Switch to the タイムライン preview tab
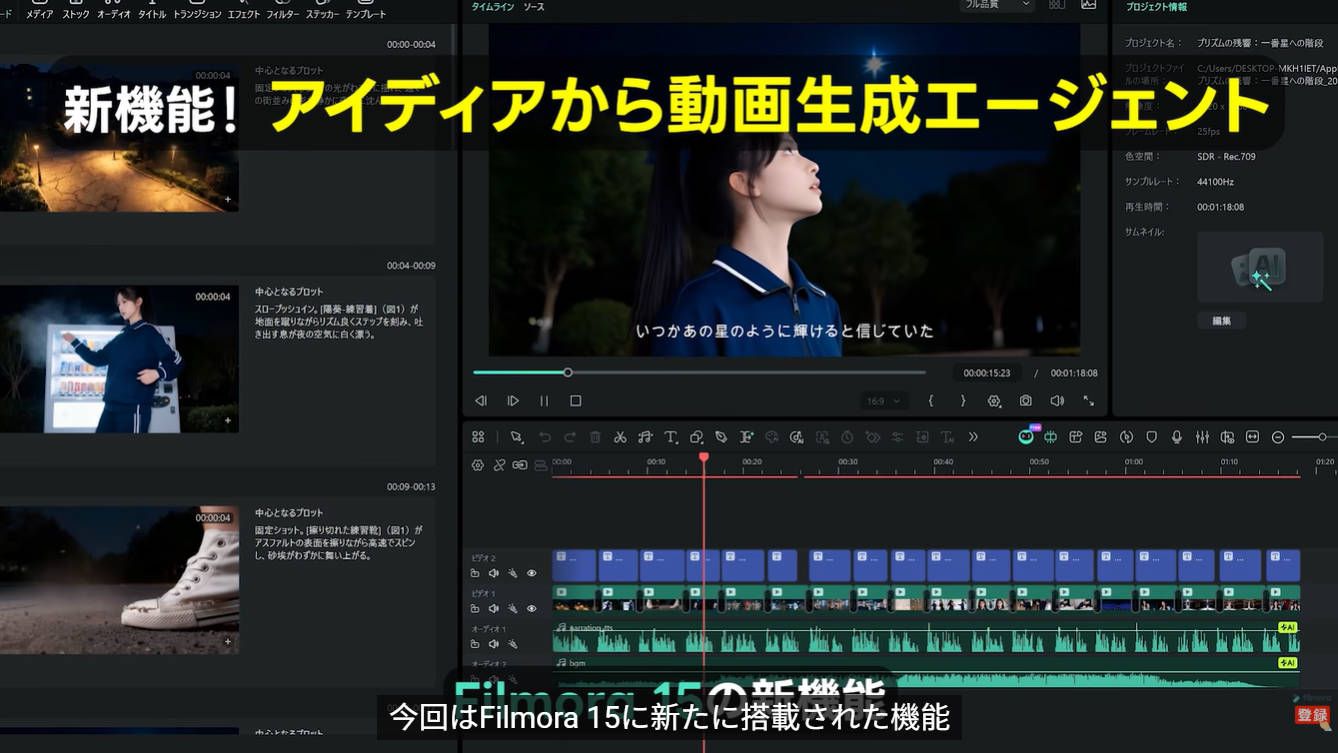The image size is (1338, 753). point(492,7)
